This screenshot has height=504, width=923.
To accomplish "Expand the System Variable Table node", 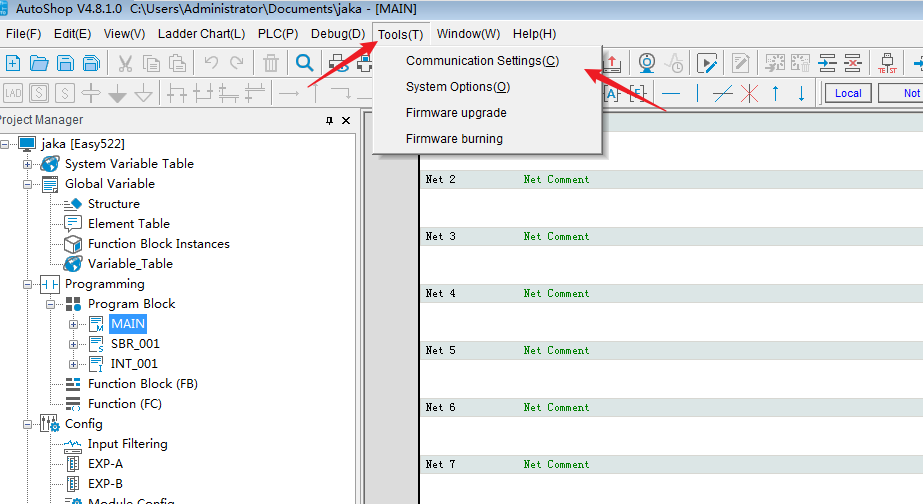I will pyautogui.click(x=28, y=164).
